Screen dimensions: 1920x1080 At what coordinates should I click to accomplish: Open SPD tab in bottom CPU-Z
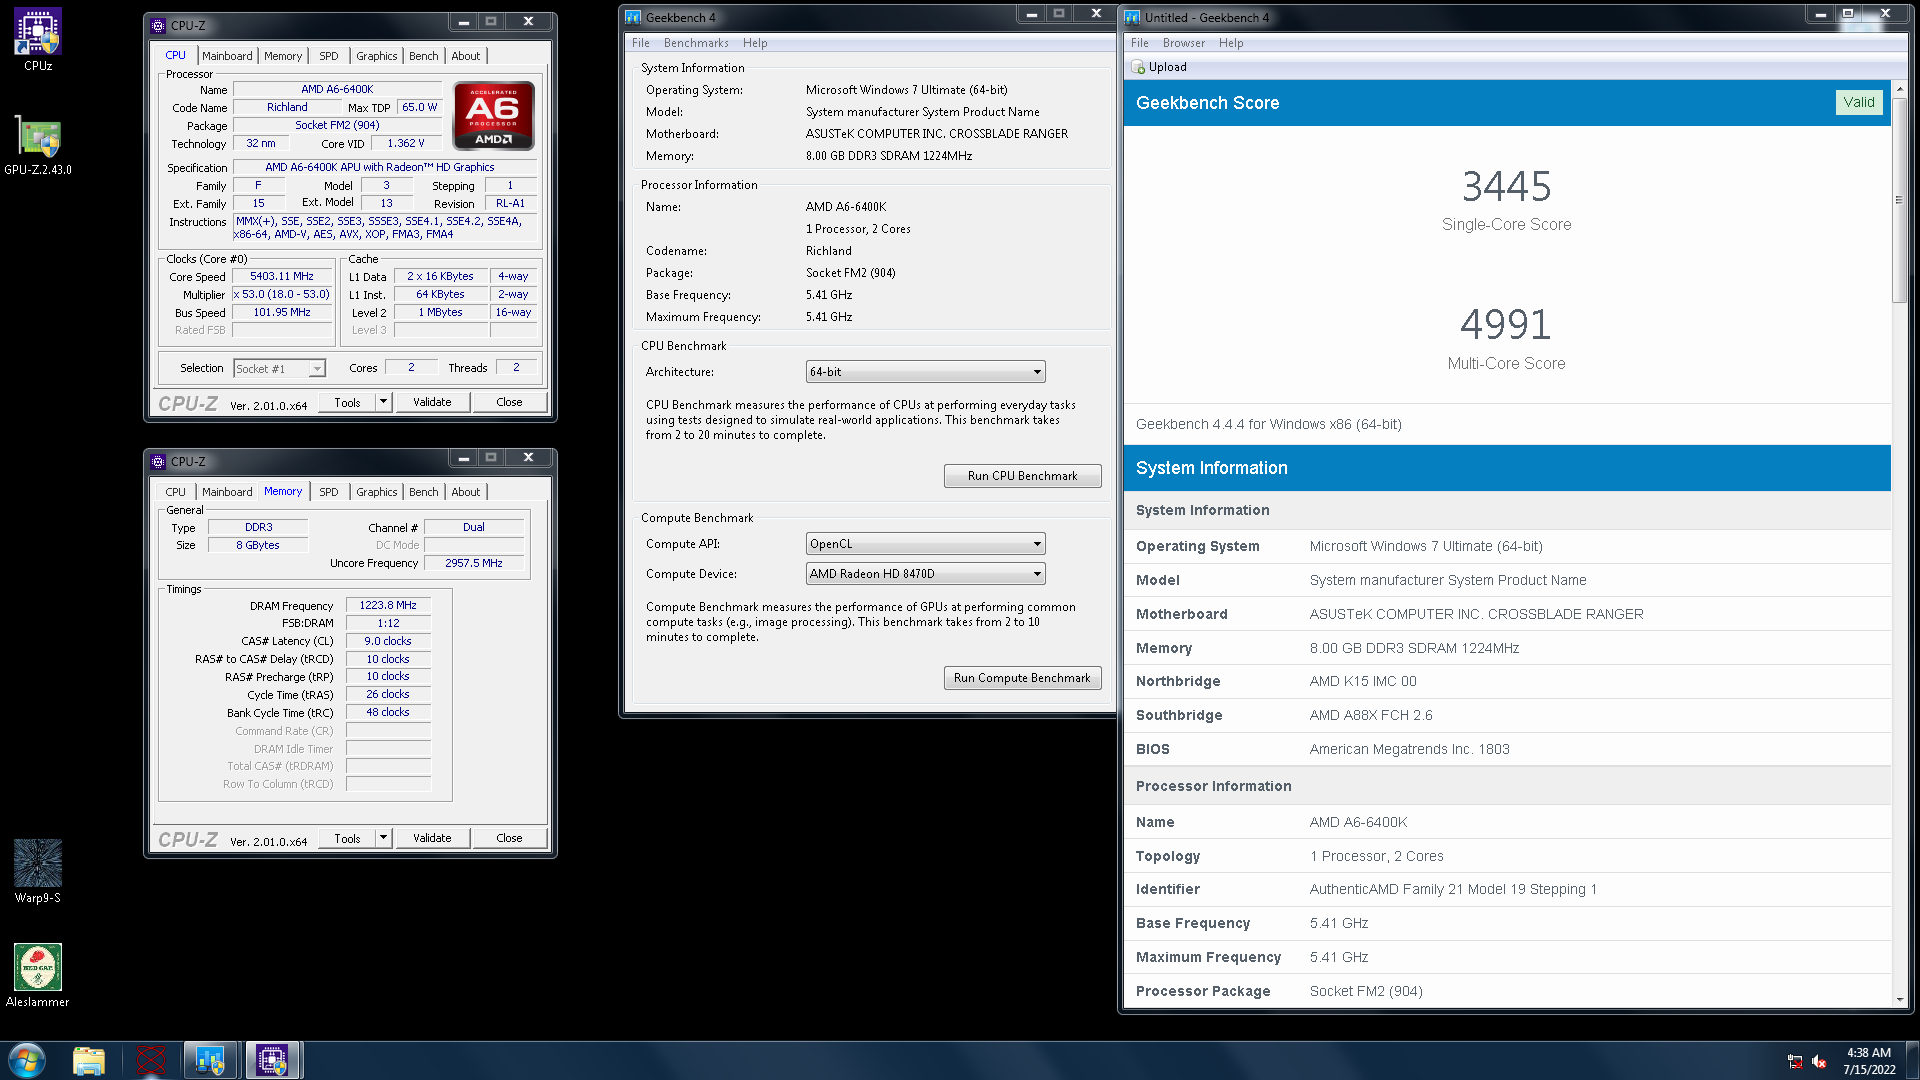329,492
